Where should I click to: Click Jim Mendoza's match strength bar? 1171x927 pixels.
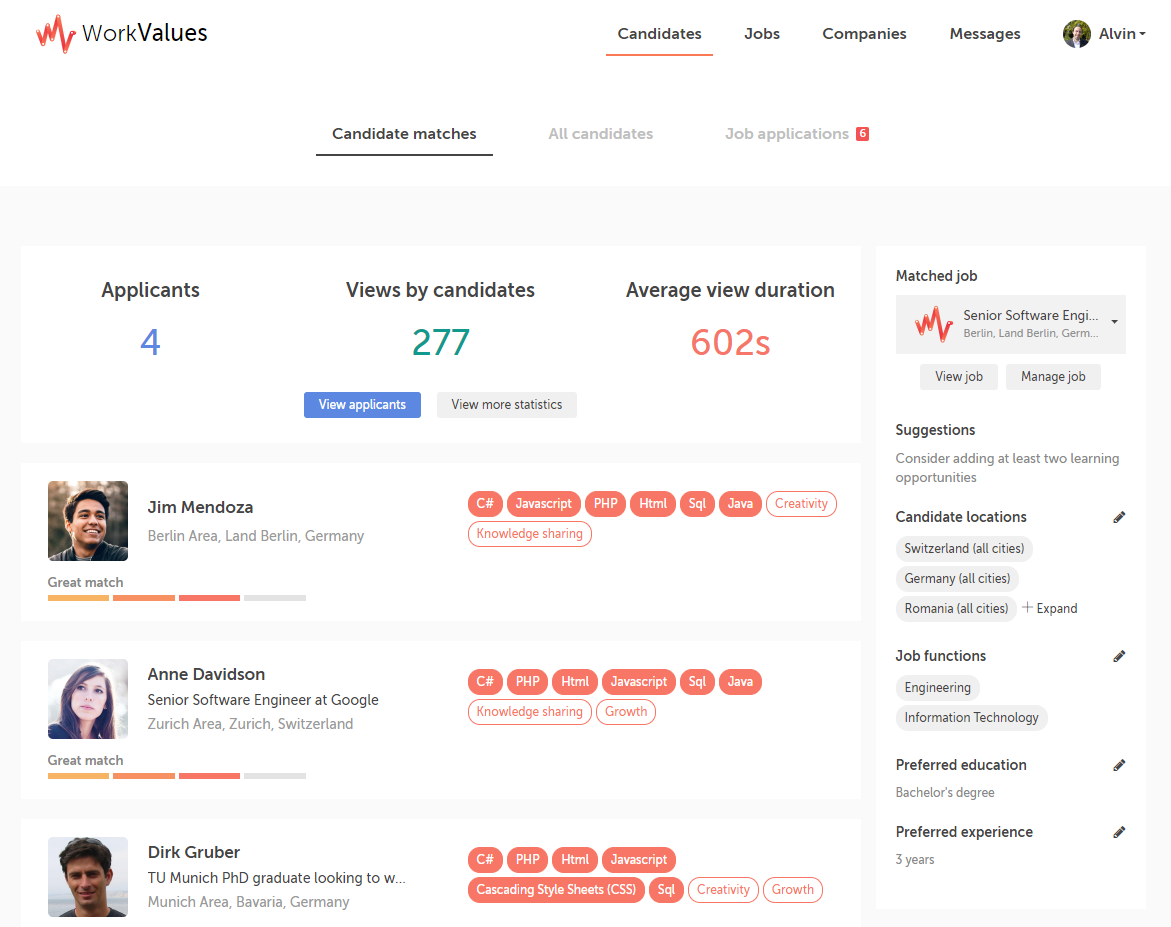coord(177,598)
